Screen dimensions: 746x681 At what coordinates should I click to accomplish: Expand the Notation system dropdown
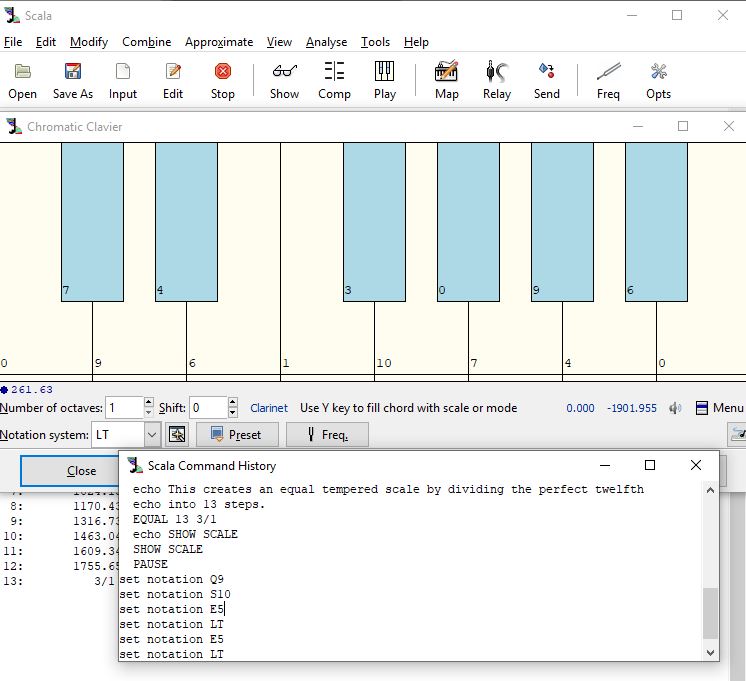click(151, 435)
